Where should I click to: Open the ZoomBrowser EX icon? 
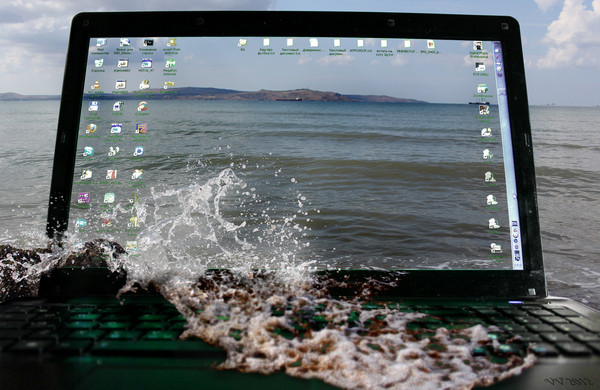(482, 89)
